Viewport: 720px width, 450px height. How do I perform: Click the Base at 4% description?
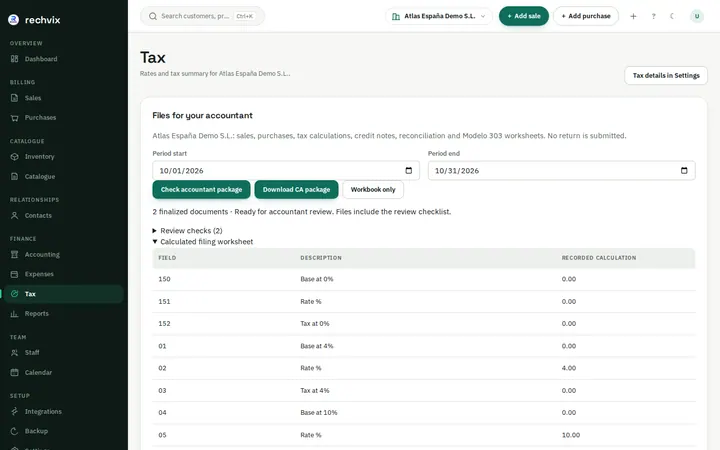(317, 346)
